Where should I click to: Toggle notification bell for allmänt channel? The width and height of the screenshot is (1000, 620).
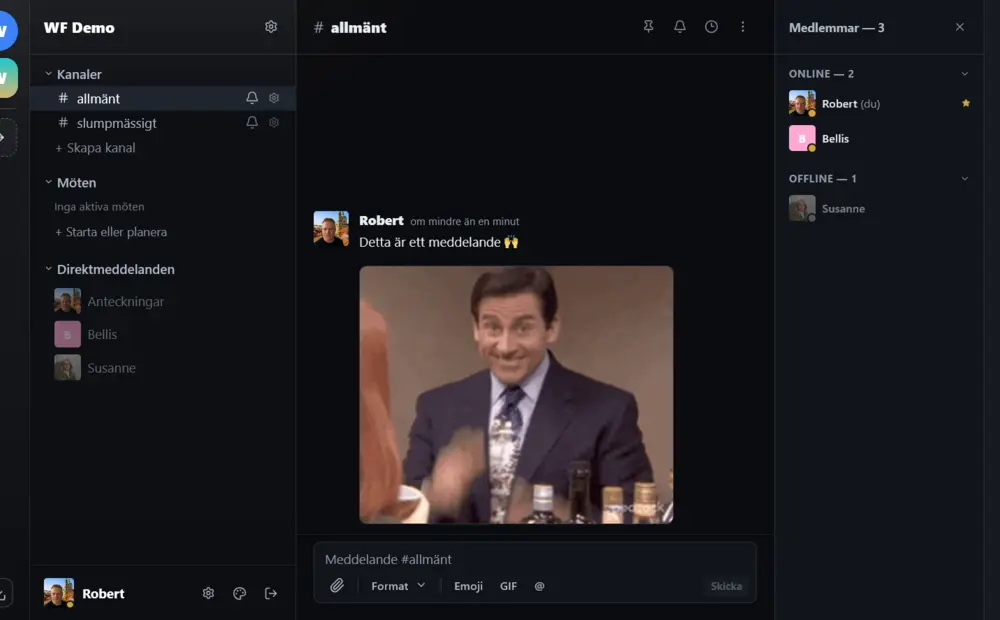pos(252,98)
